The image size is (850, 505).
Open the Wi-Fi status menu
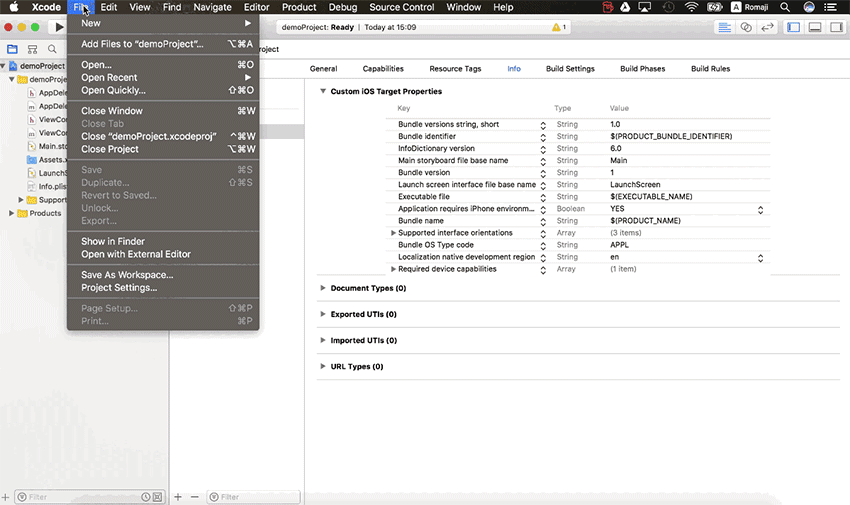pyautogui.click(x=691, y=7)
